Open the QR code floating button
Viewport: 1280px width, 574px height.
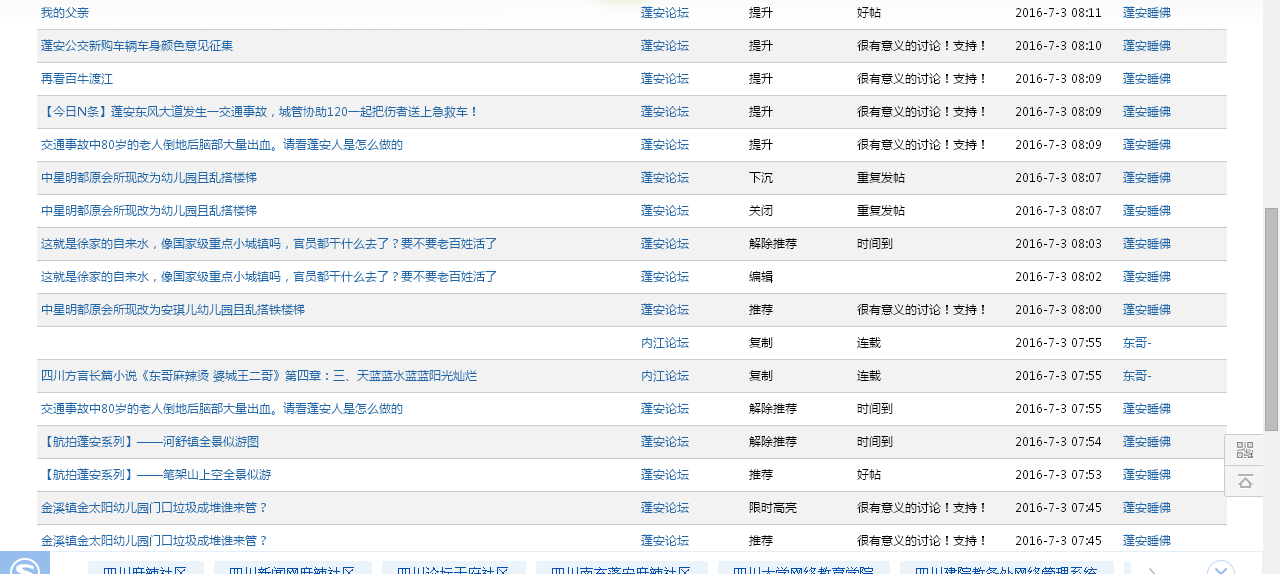(x=1244, y=450)
